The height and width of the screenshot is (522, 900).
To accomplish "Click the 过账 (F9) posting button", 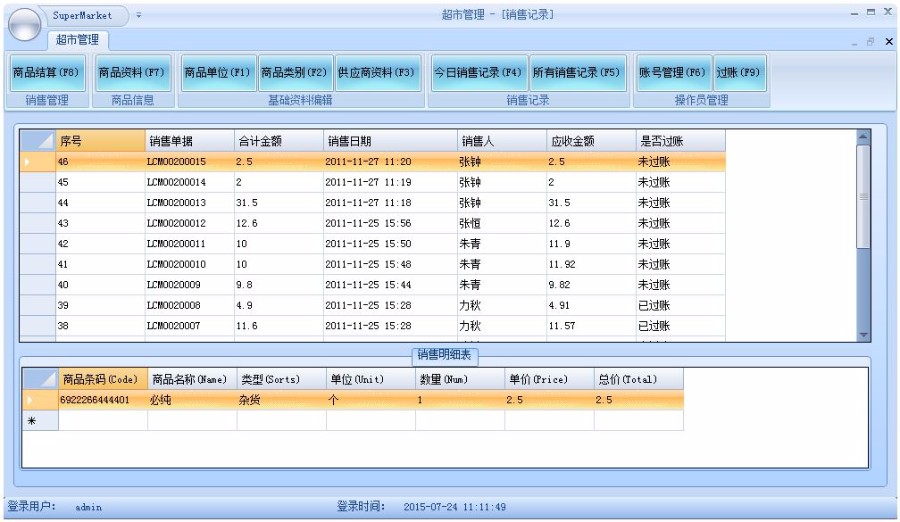I will pyautogui.click(x=739, y=72).
